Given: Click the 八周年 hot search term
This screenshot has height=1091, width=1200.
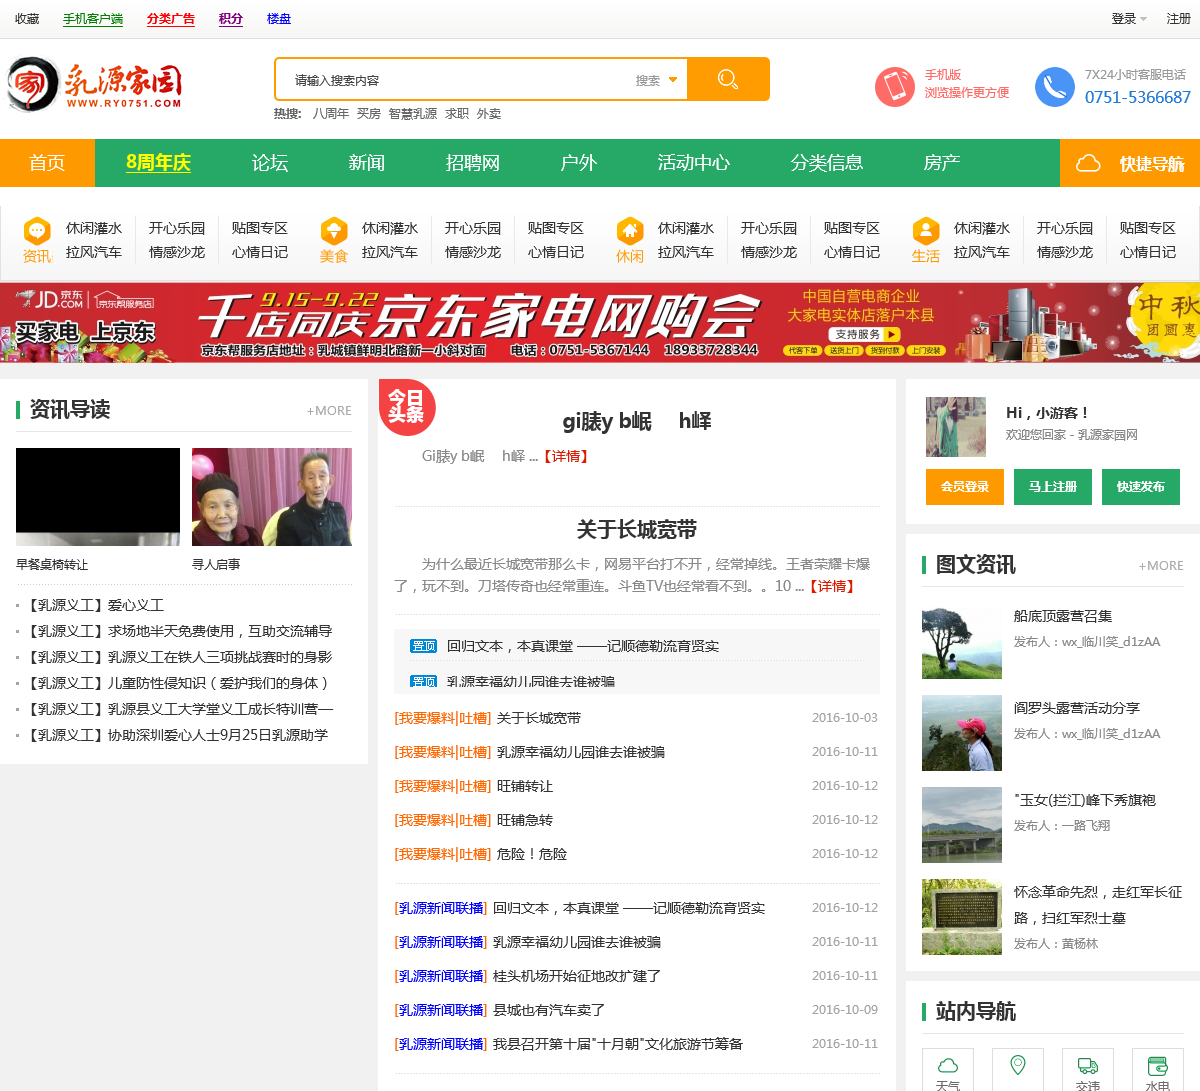Looking at the screenshot, I should (x=330, y=114).
